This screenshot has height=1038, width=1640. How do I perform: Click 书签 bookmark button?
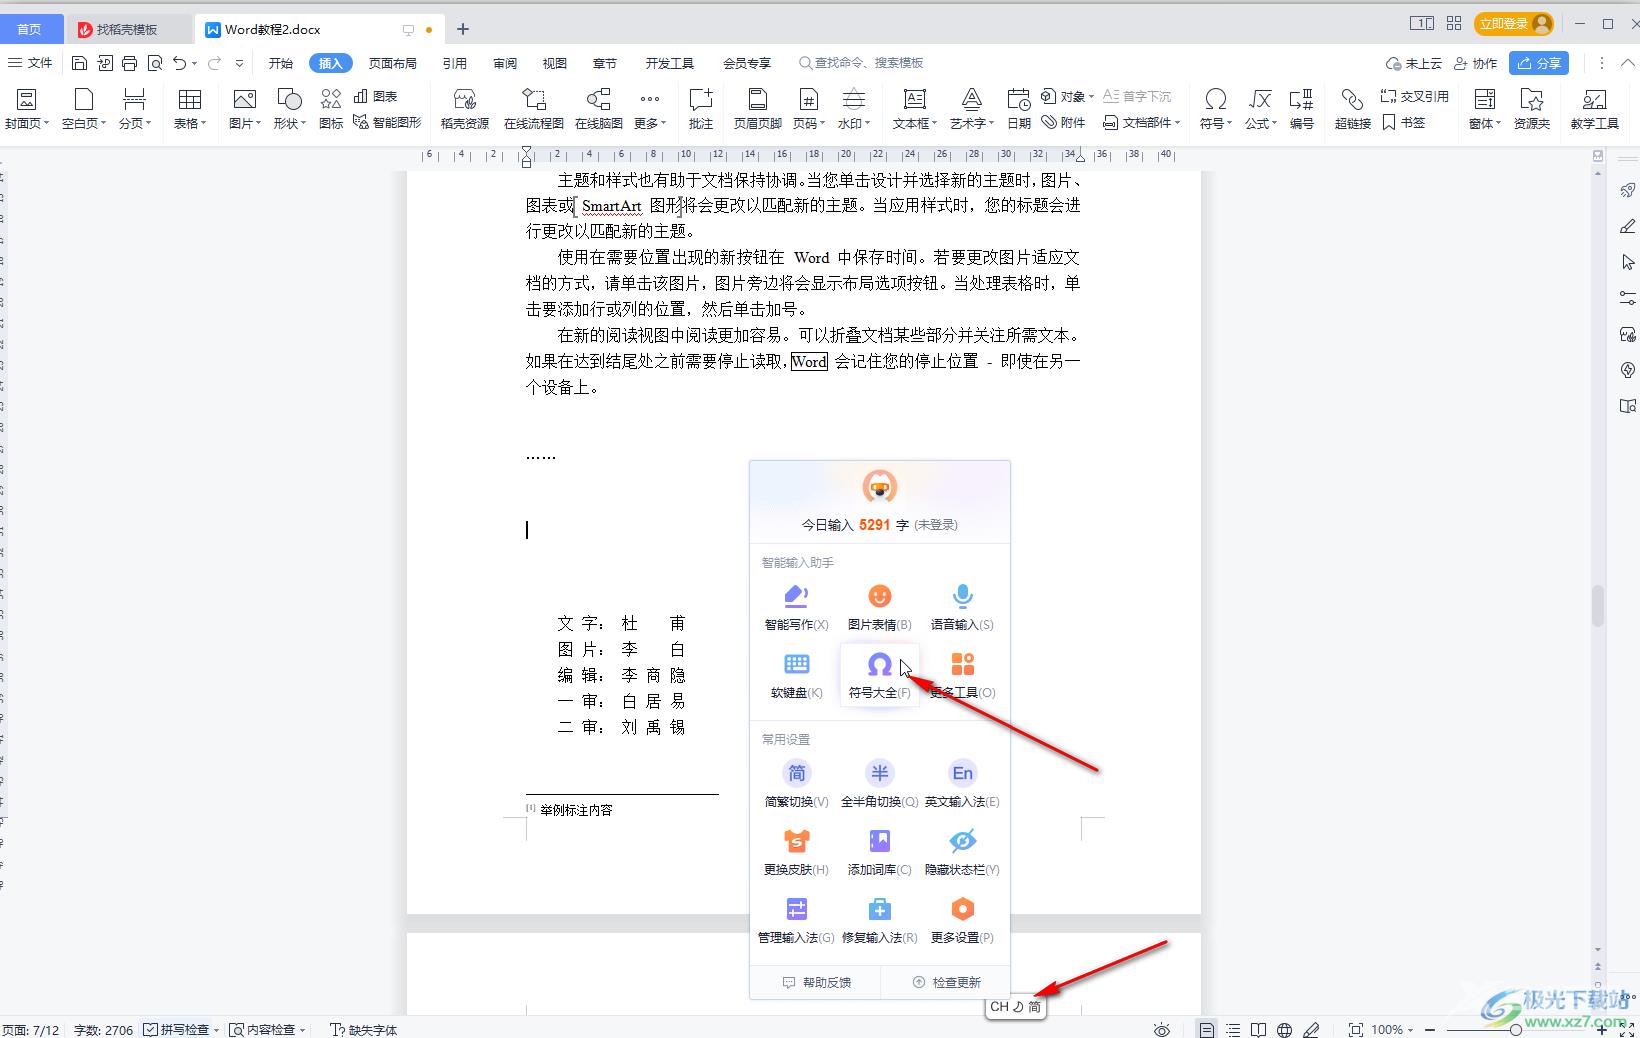(1404, 123)
